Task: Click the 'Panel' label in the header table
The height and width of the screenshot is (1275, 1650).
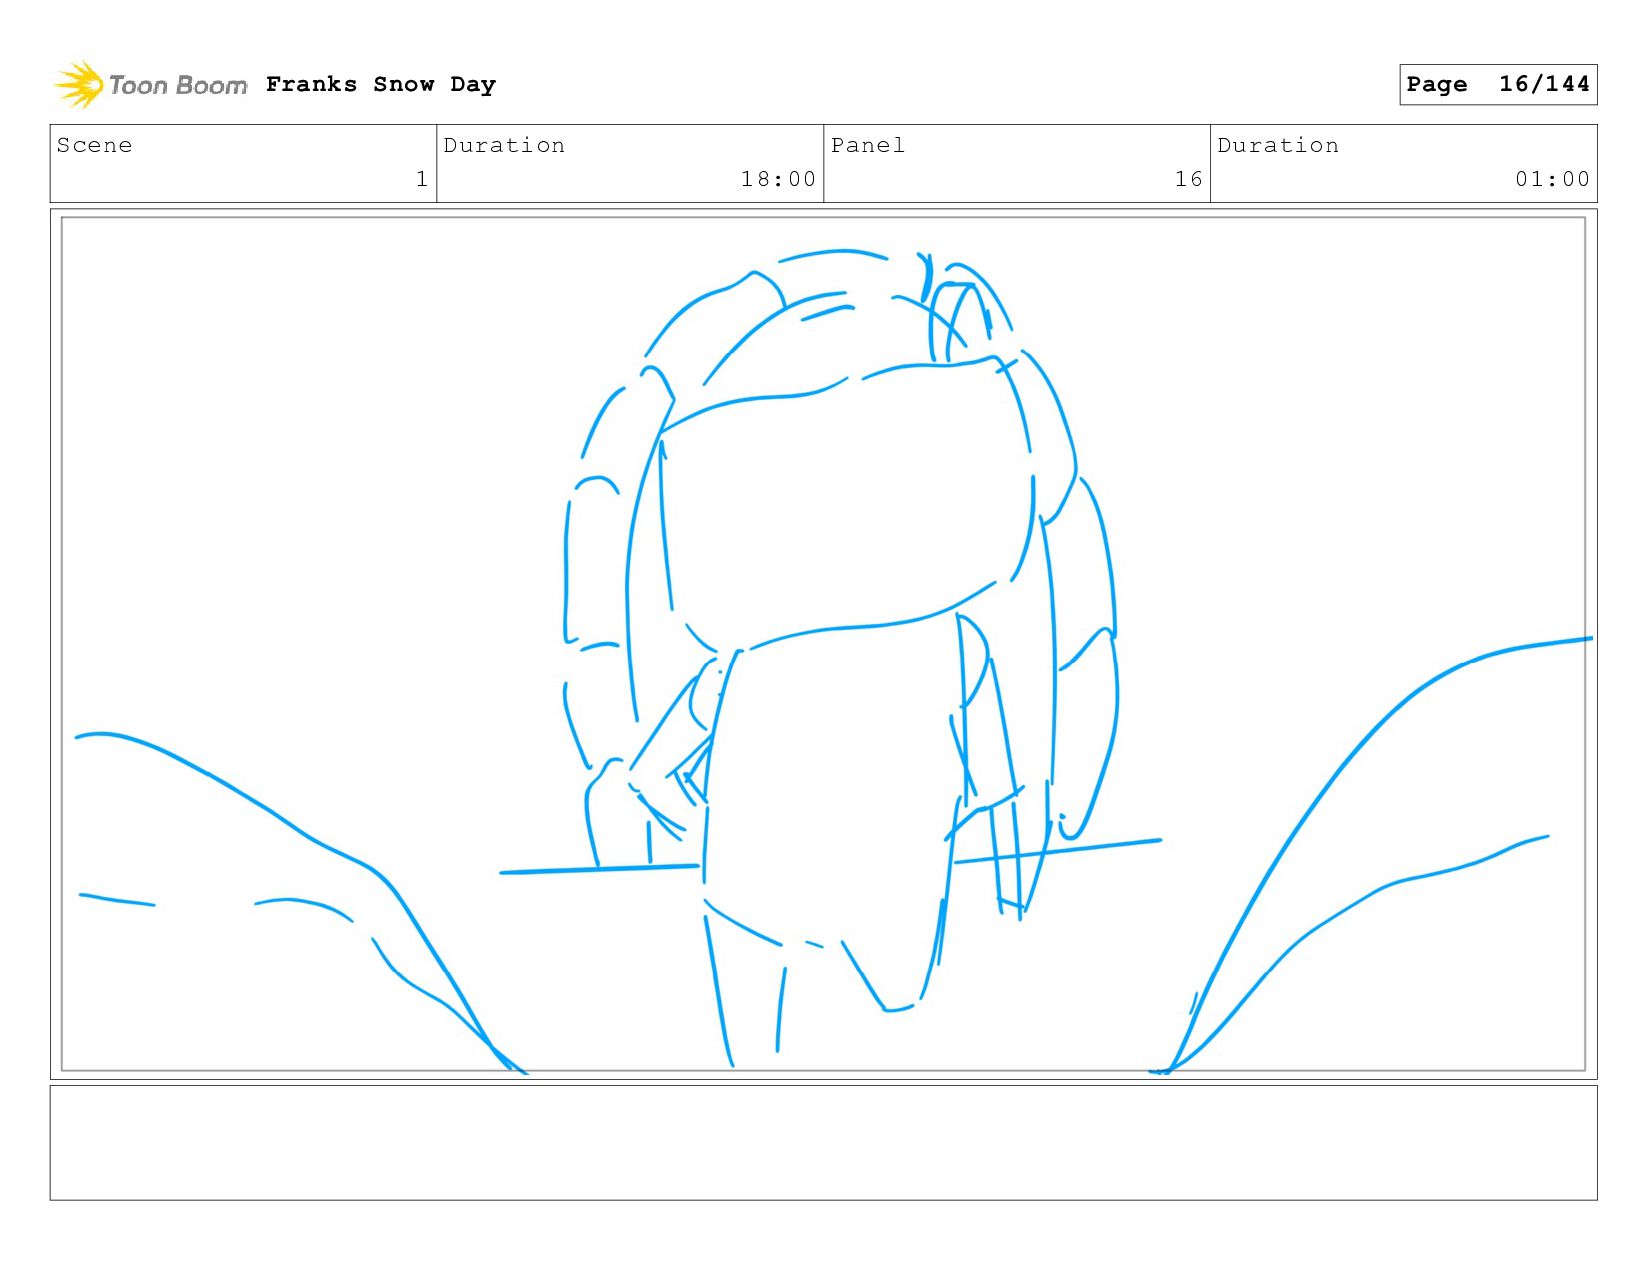Action: coord(868,145)
